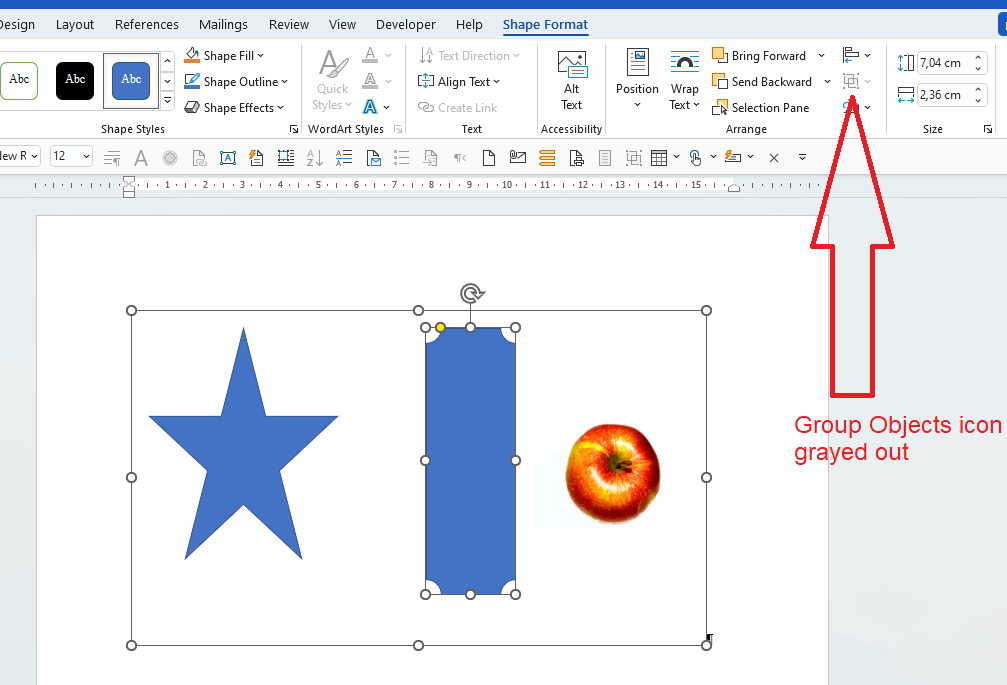The image size is (1007, 685).
Task: Open the WordArt Styles dialog launcher
Action: tap(398, 129)
